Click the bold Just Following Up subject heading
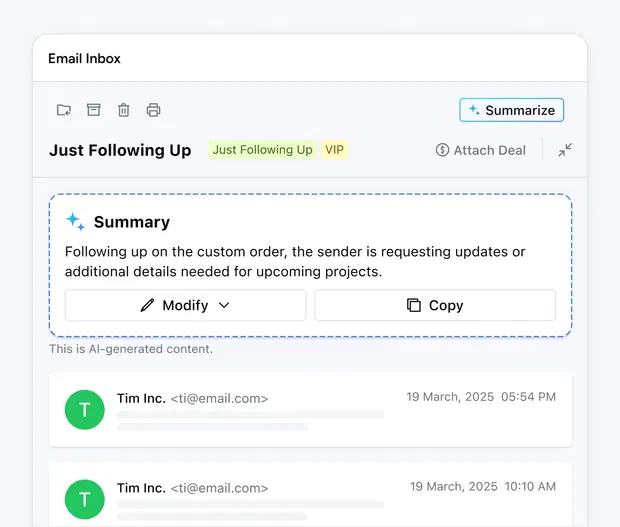This screenshot has width=620, height=527. [x=120, y=150]
